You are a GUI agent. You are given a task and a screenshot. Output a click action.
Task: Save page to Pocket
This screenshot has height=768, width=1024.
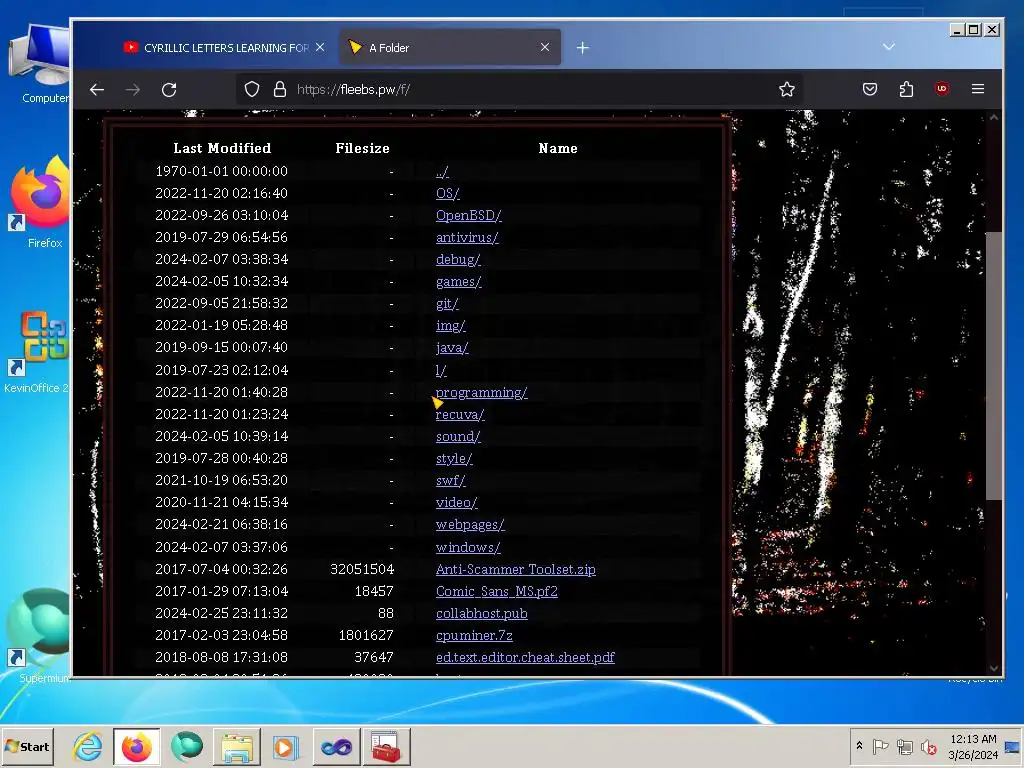pyautogui.click(x=870, y=89)
